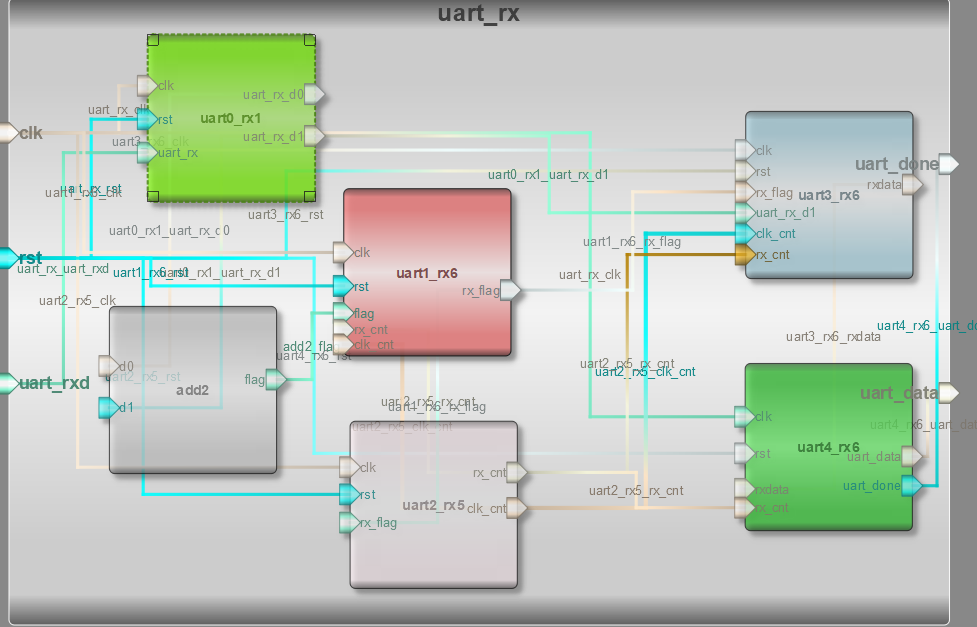Viewport: 977px width, 627px height.
Task: Select the uart3_rx6 block title
Action: click(832, 195)
